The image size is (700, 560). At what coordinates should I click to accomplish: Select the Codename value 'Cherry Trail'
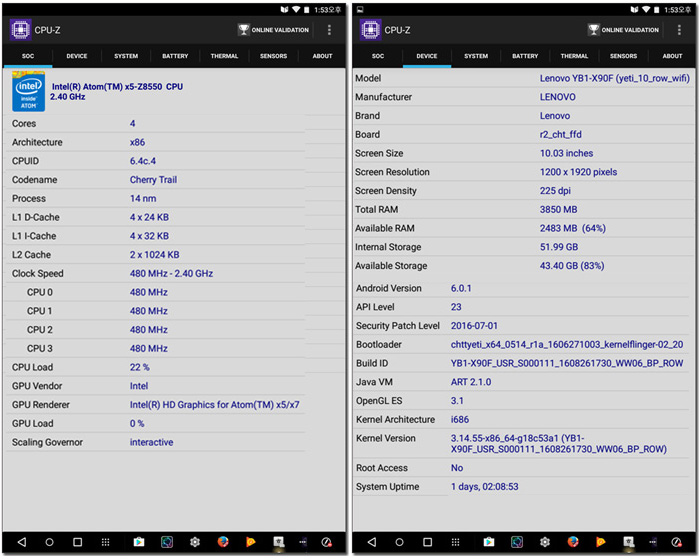pyautogui.click(x=153, y=180)
